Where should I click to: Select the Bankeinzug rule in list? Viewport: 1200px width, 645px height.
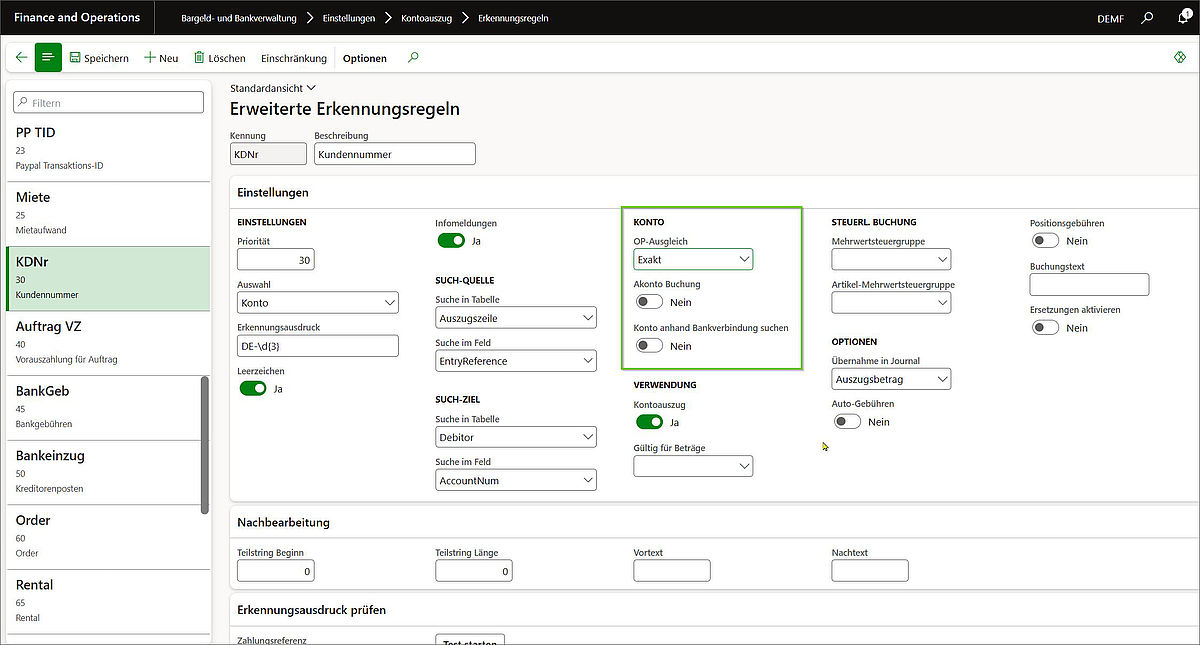[50, 456]
